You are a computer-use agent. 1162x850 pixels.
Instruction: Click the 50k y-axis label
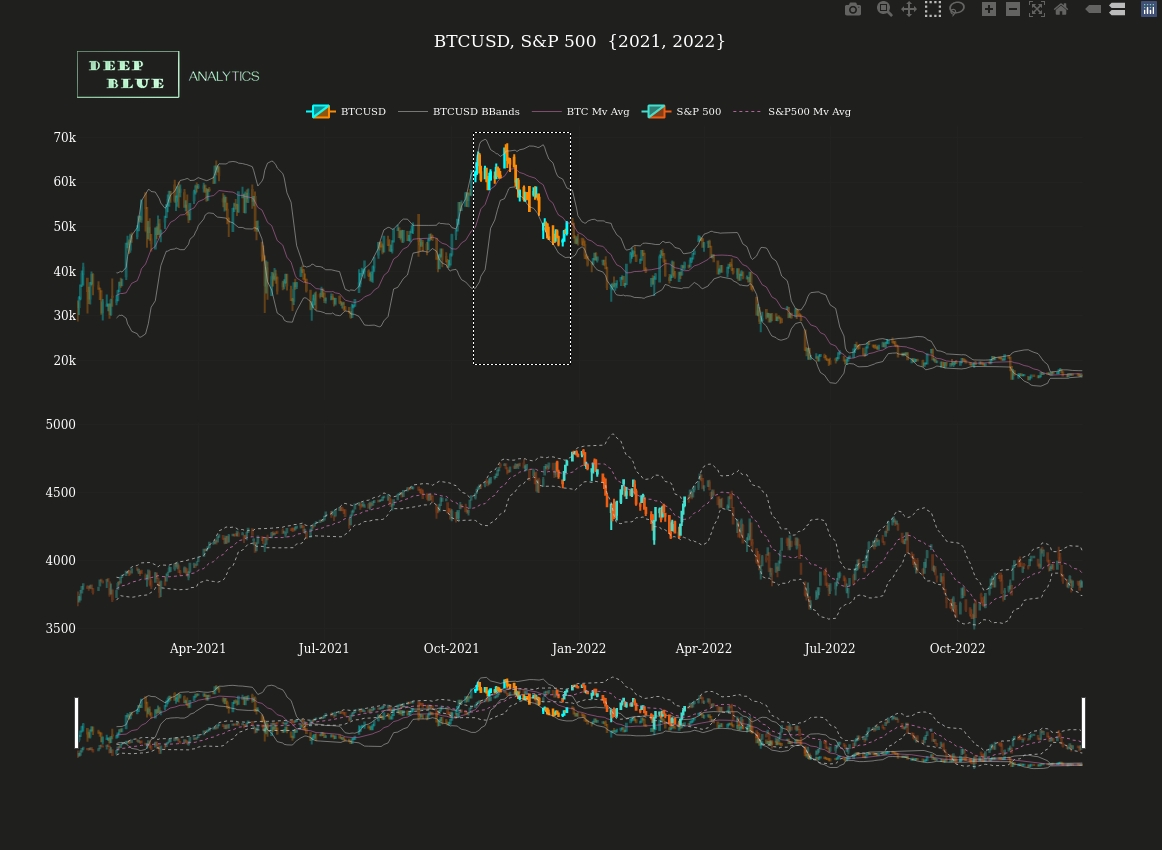[64, 227]
